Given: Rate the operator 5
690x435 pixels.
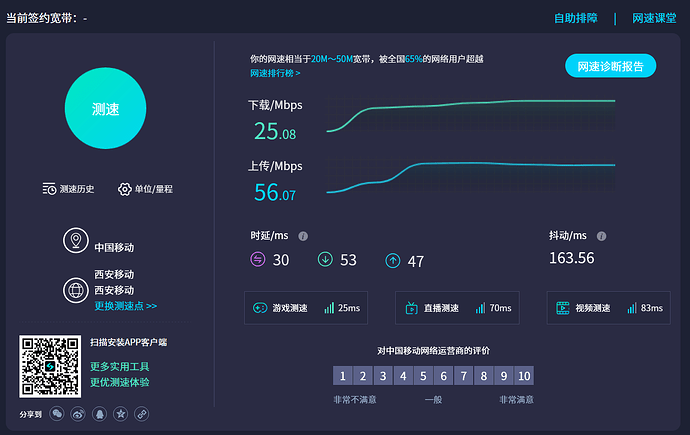Looking at the screenshot, I should click(x=423, y=376).
